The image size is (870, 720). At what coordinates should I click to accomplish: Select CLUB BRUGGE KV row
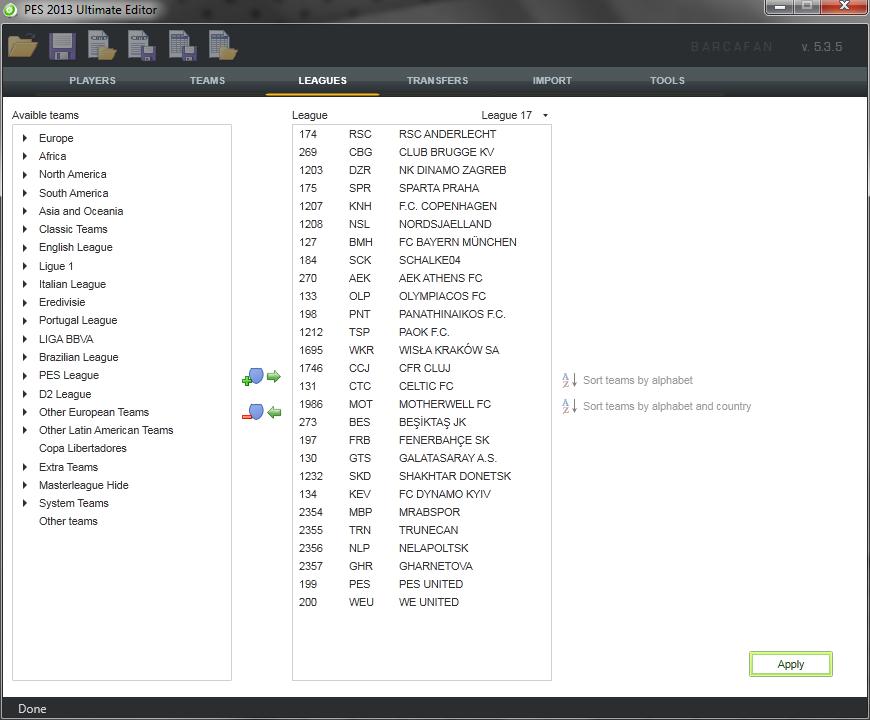(422, 152)
